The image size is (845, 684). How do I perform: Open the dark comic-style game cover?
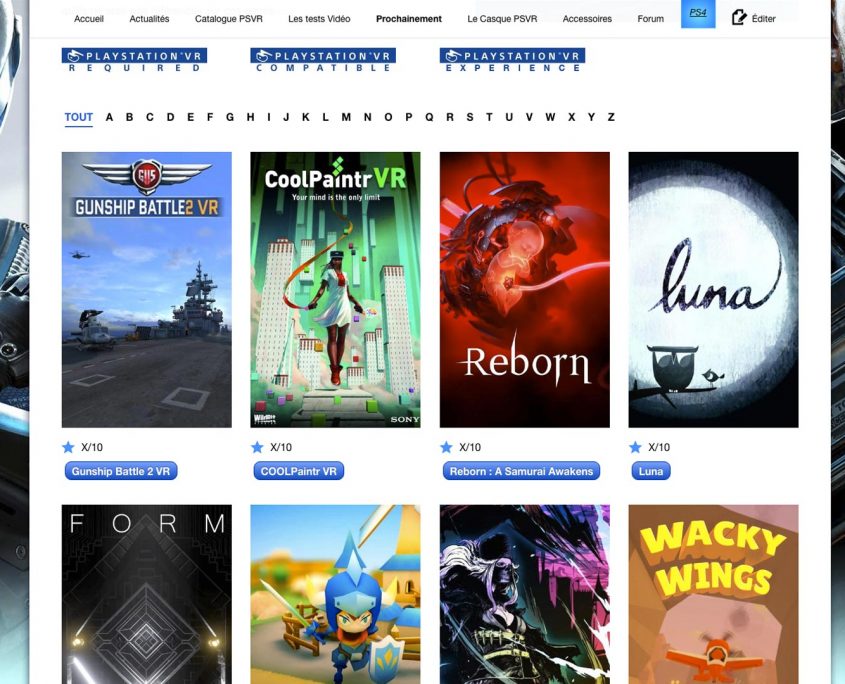point(524,594)
